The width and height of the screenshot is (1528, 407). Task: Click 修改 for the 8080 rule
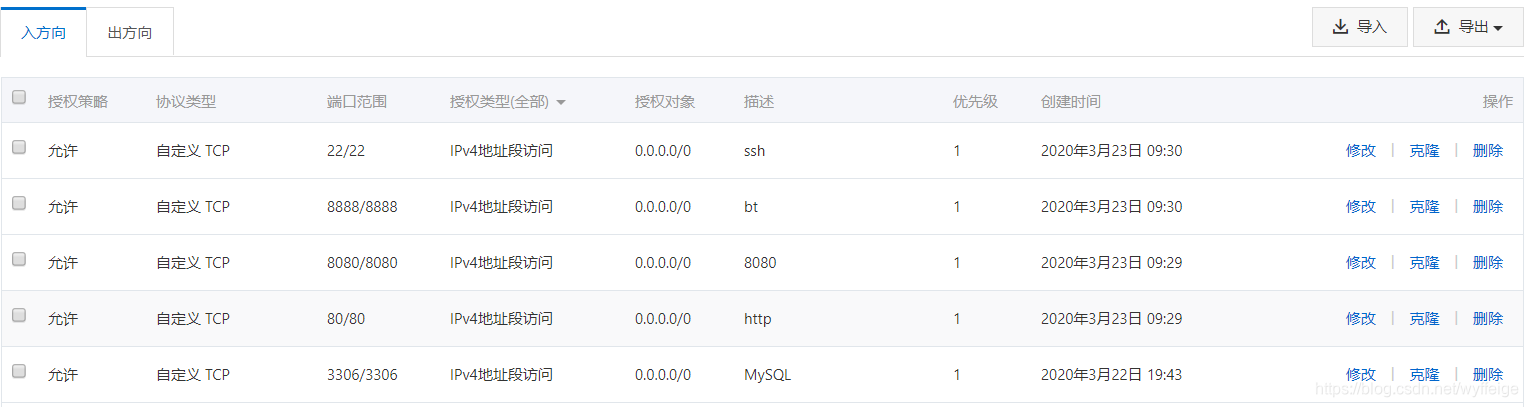coord(1361,263)
